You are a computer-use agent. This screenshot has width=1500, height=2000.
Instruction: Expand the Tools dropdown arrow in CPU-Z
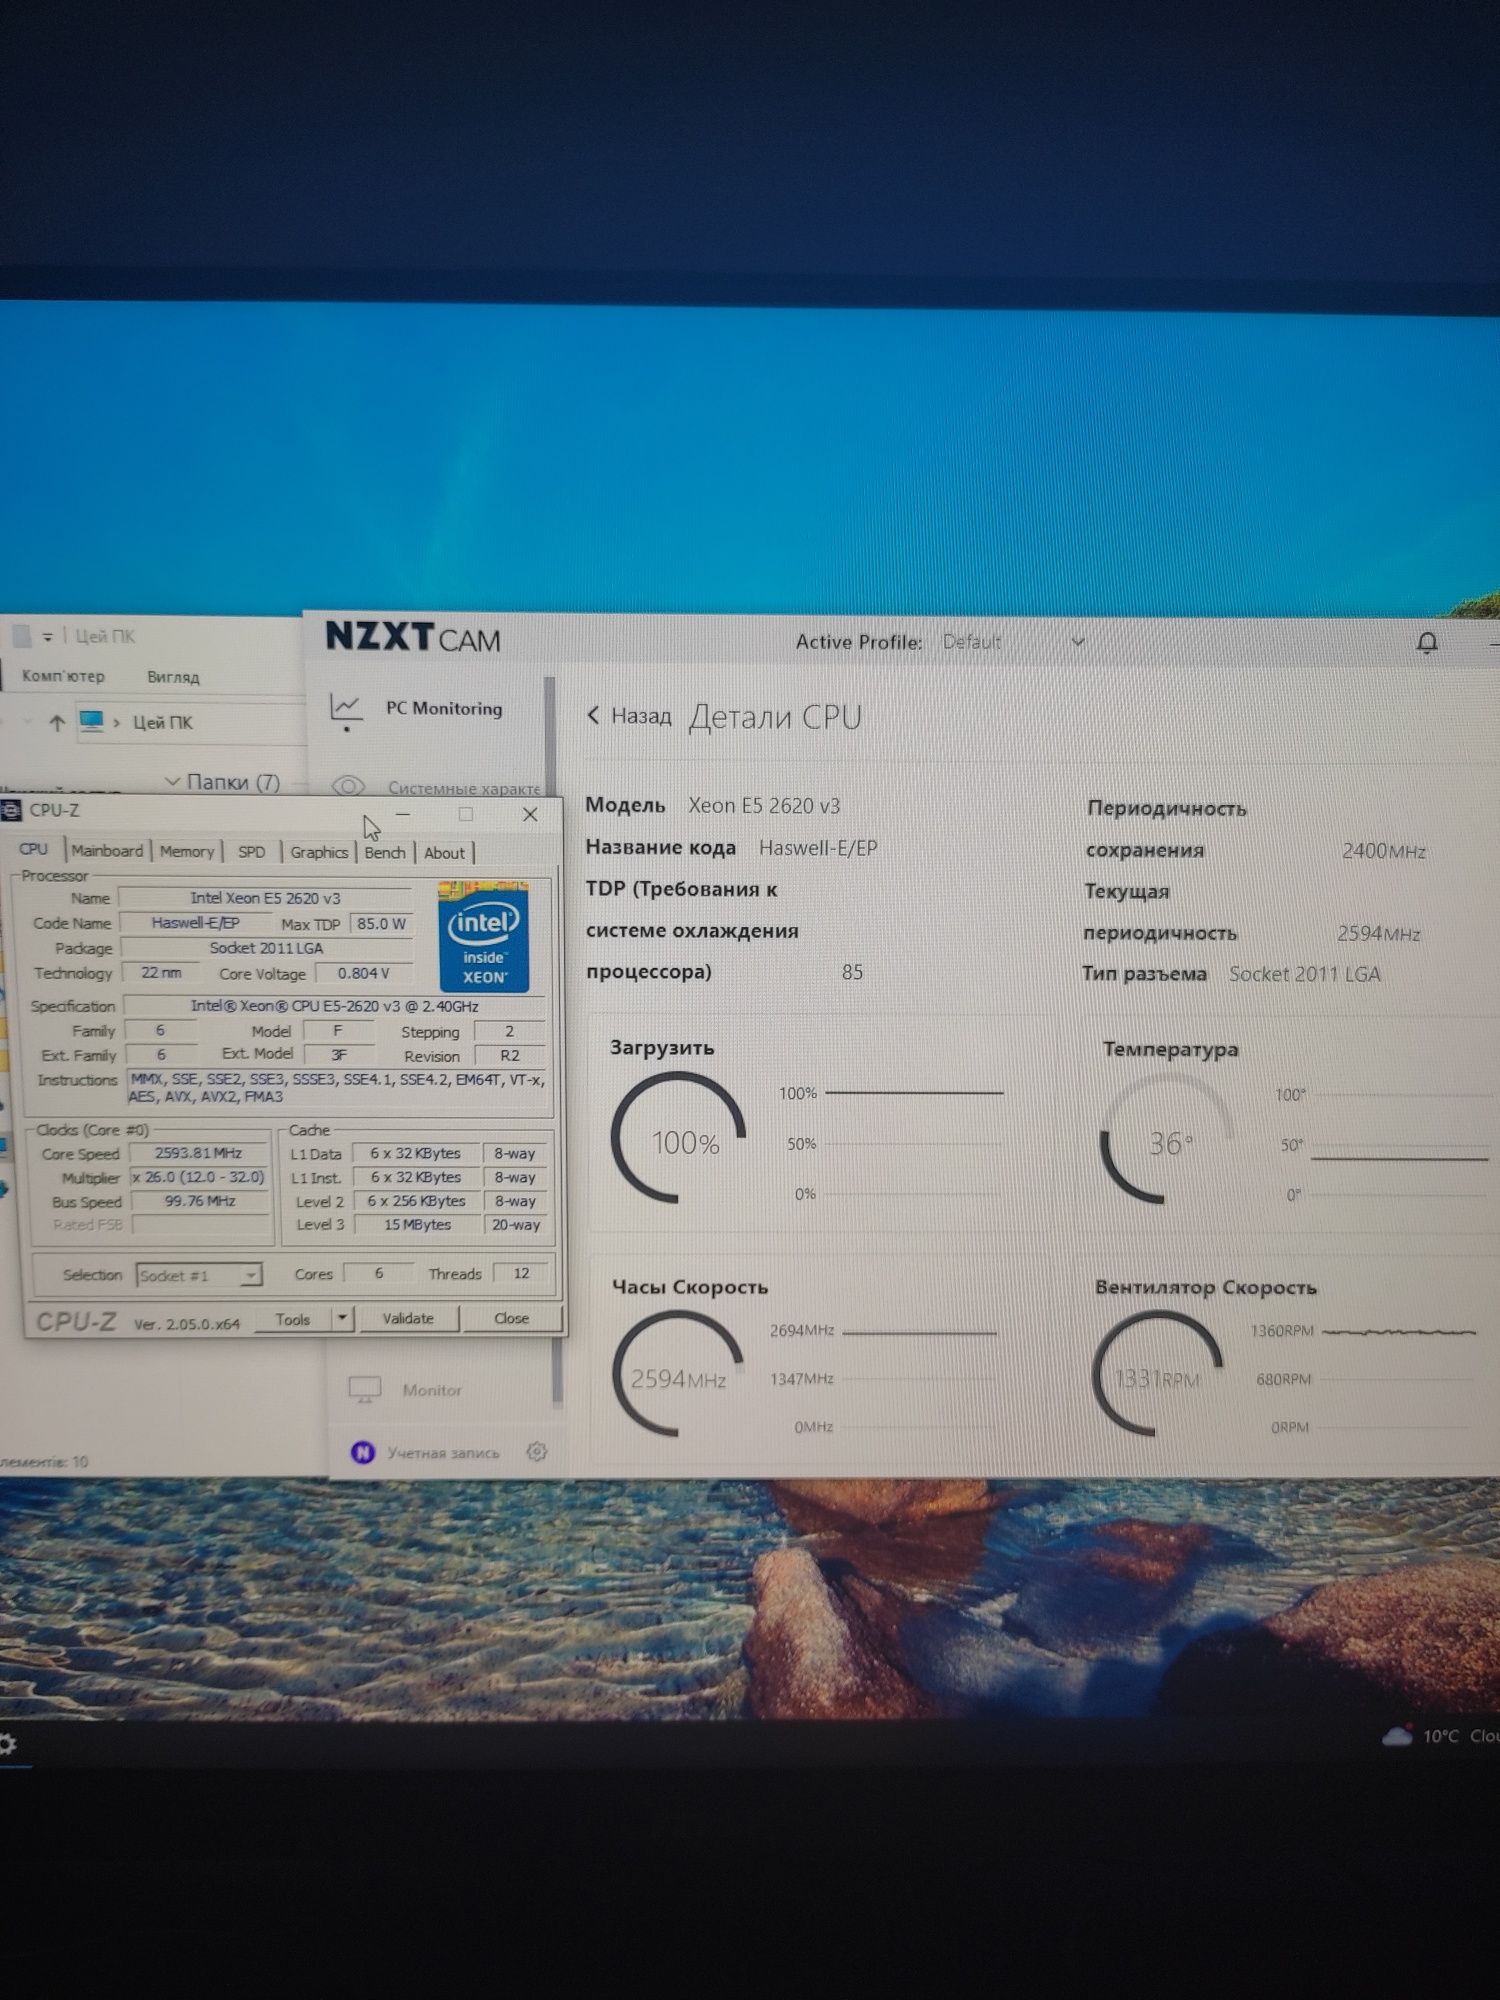click(x=343, y=1319)
